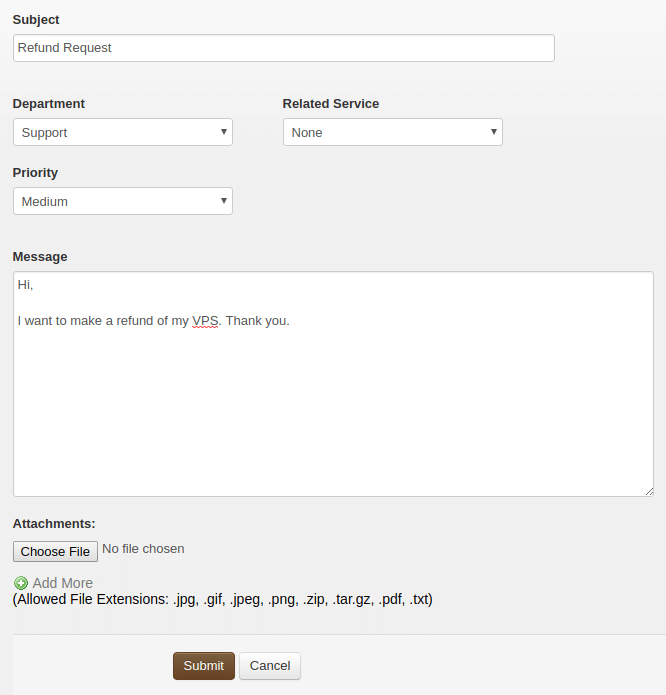Click the Message label above the text area
The width and height of the screenshot is (666, 695).
tap(40, 257)
